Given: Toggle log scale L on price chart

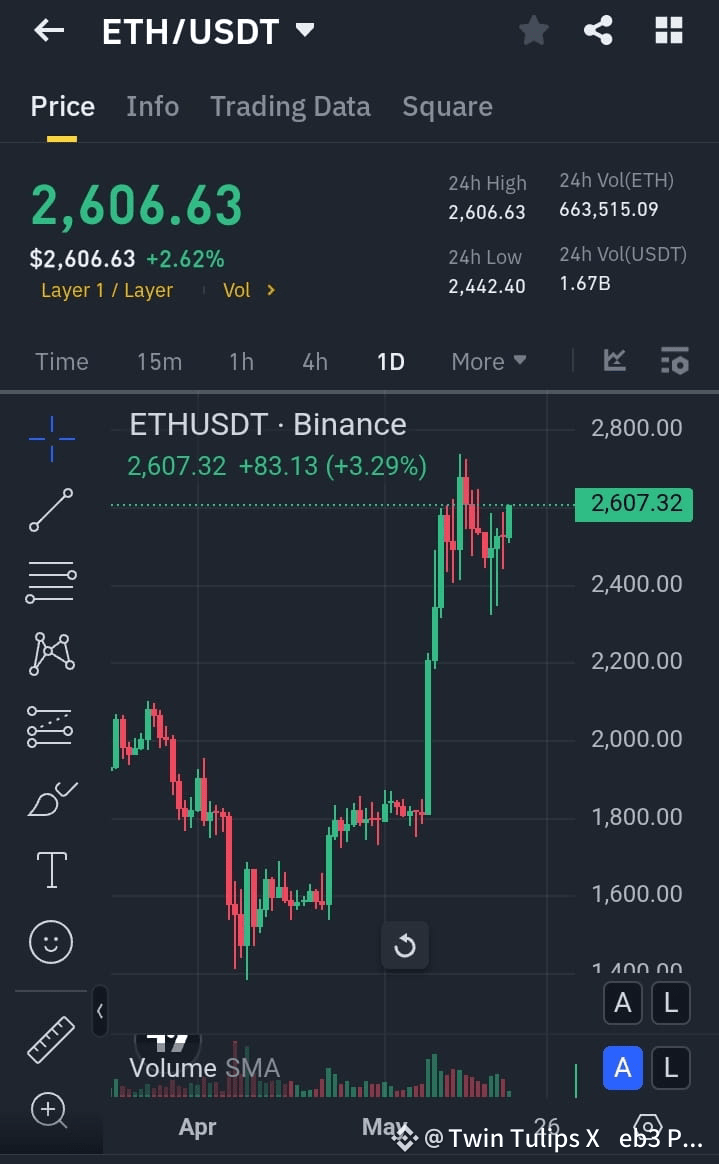Looking at the screenshot, I should [x=670, y=1003].
